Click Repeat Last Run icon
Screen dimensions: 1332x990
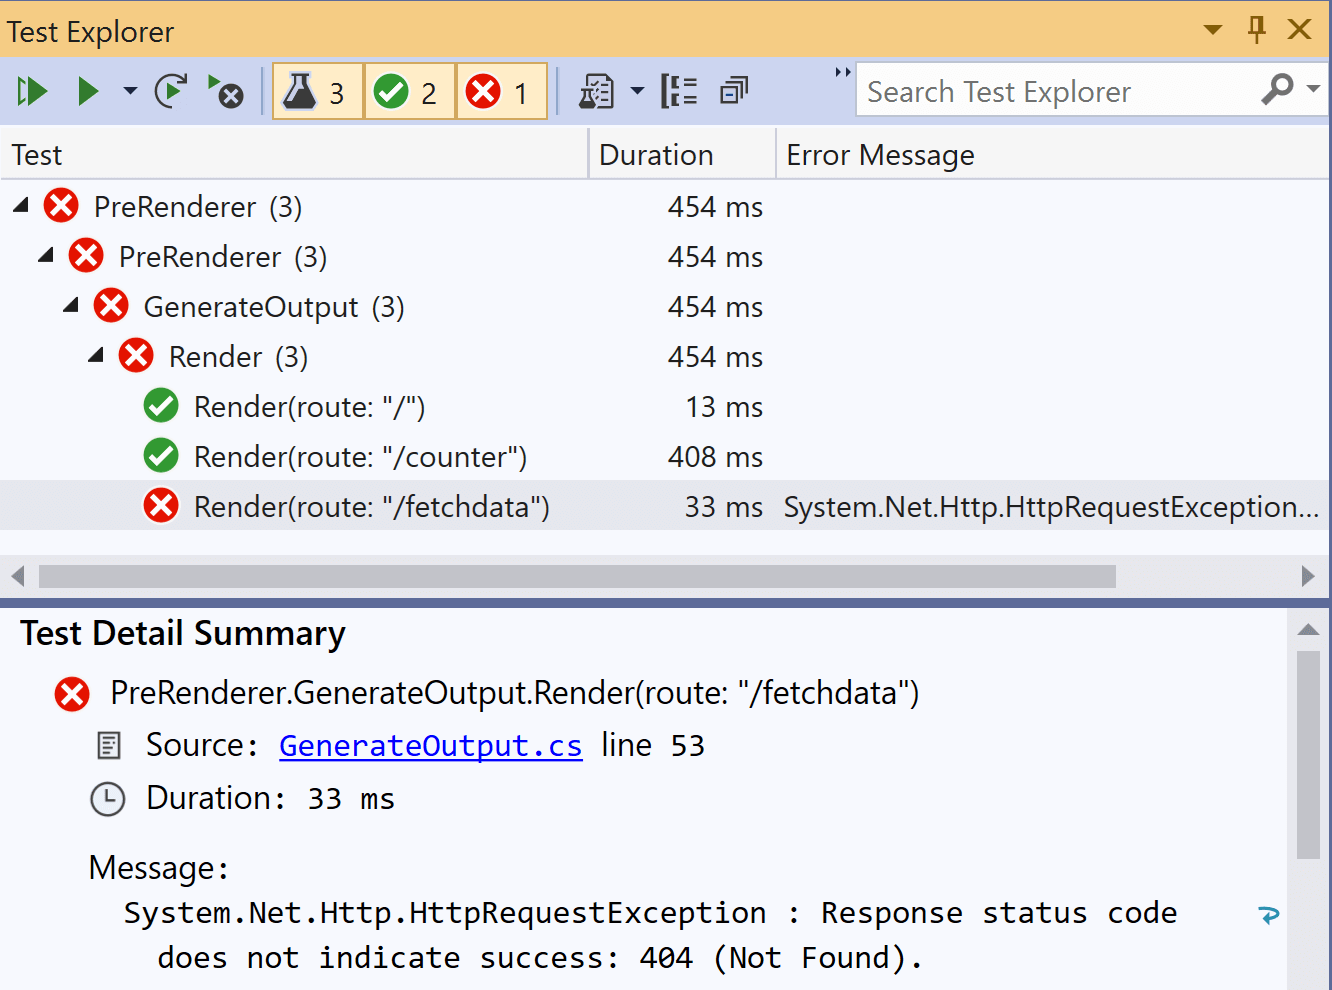[x=171, y=91]
